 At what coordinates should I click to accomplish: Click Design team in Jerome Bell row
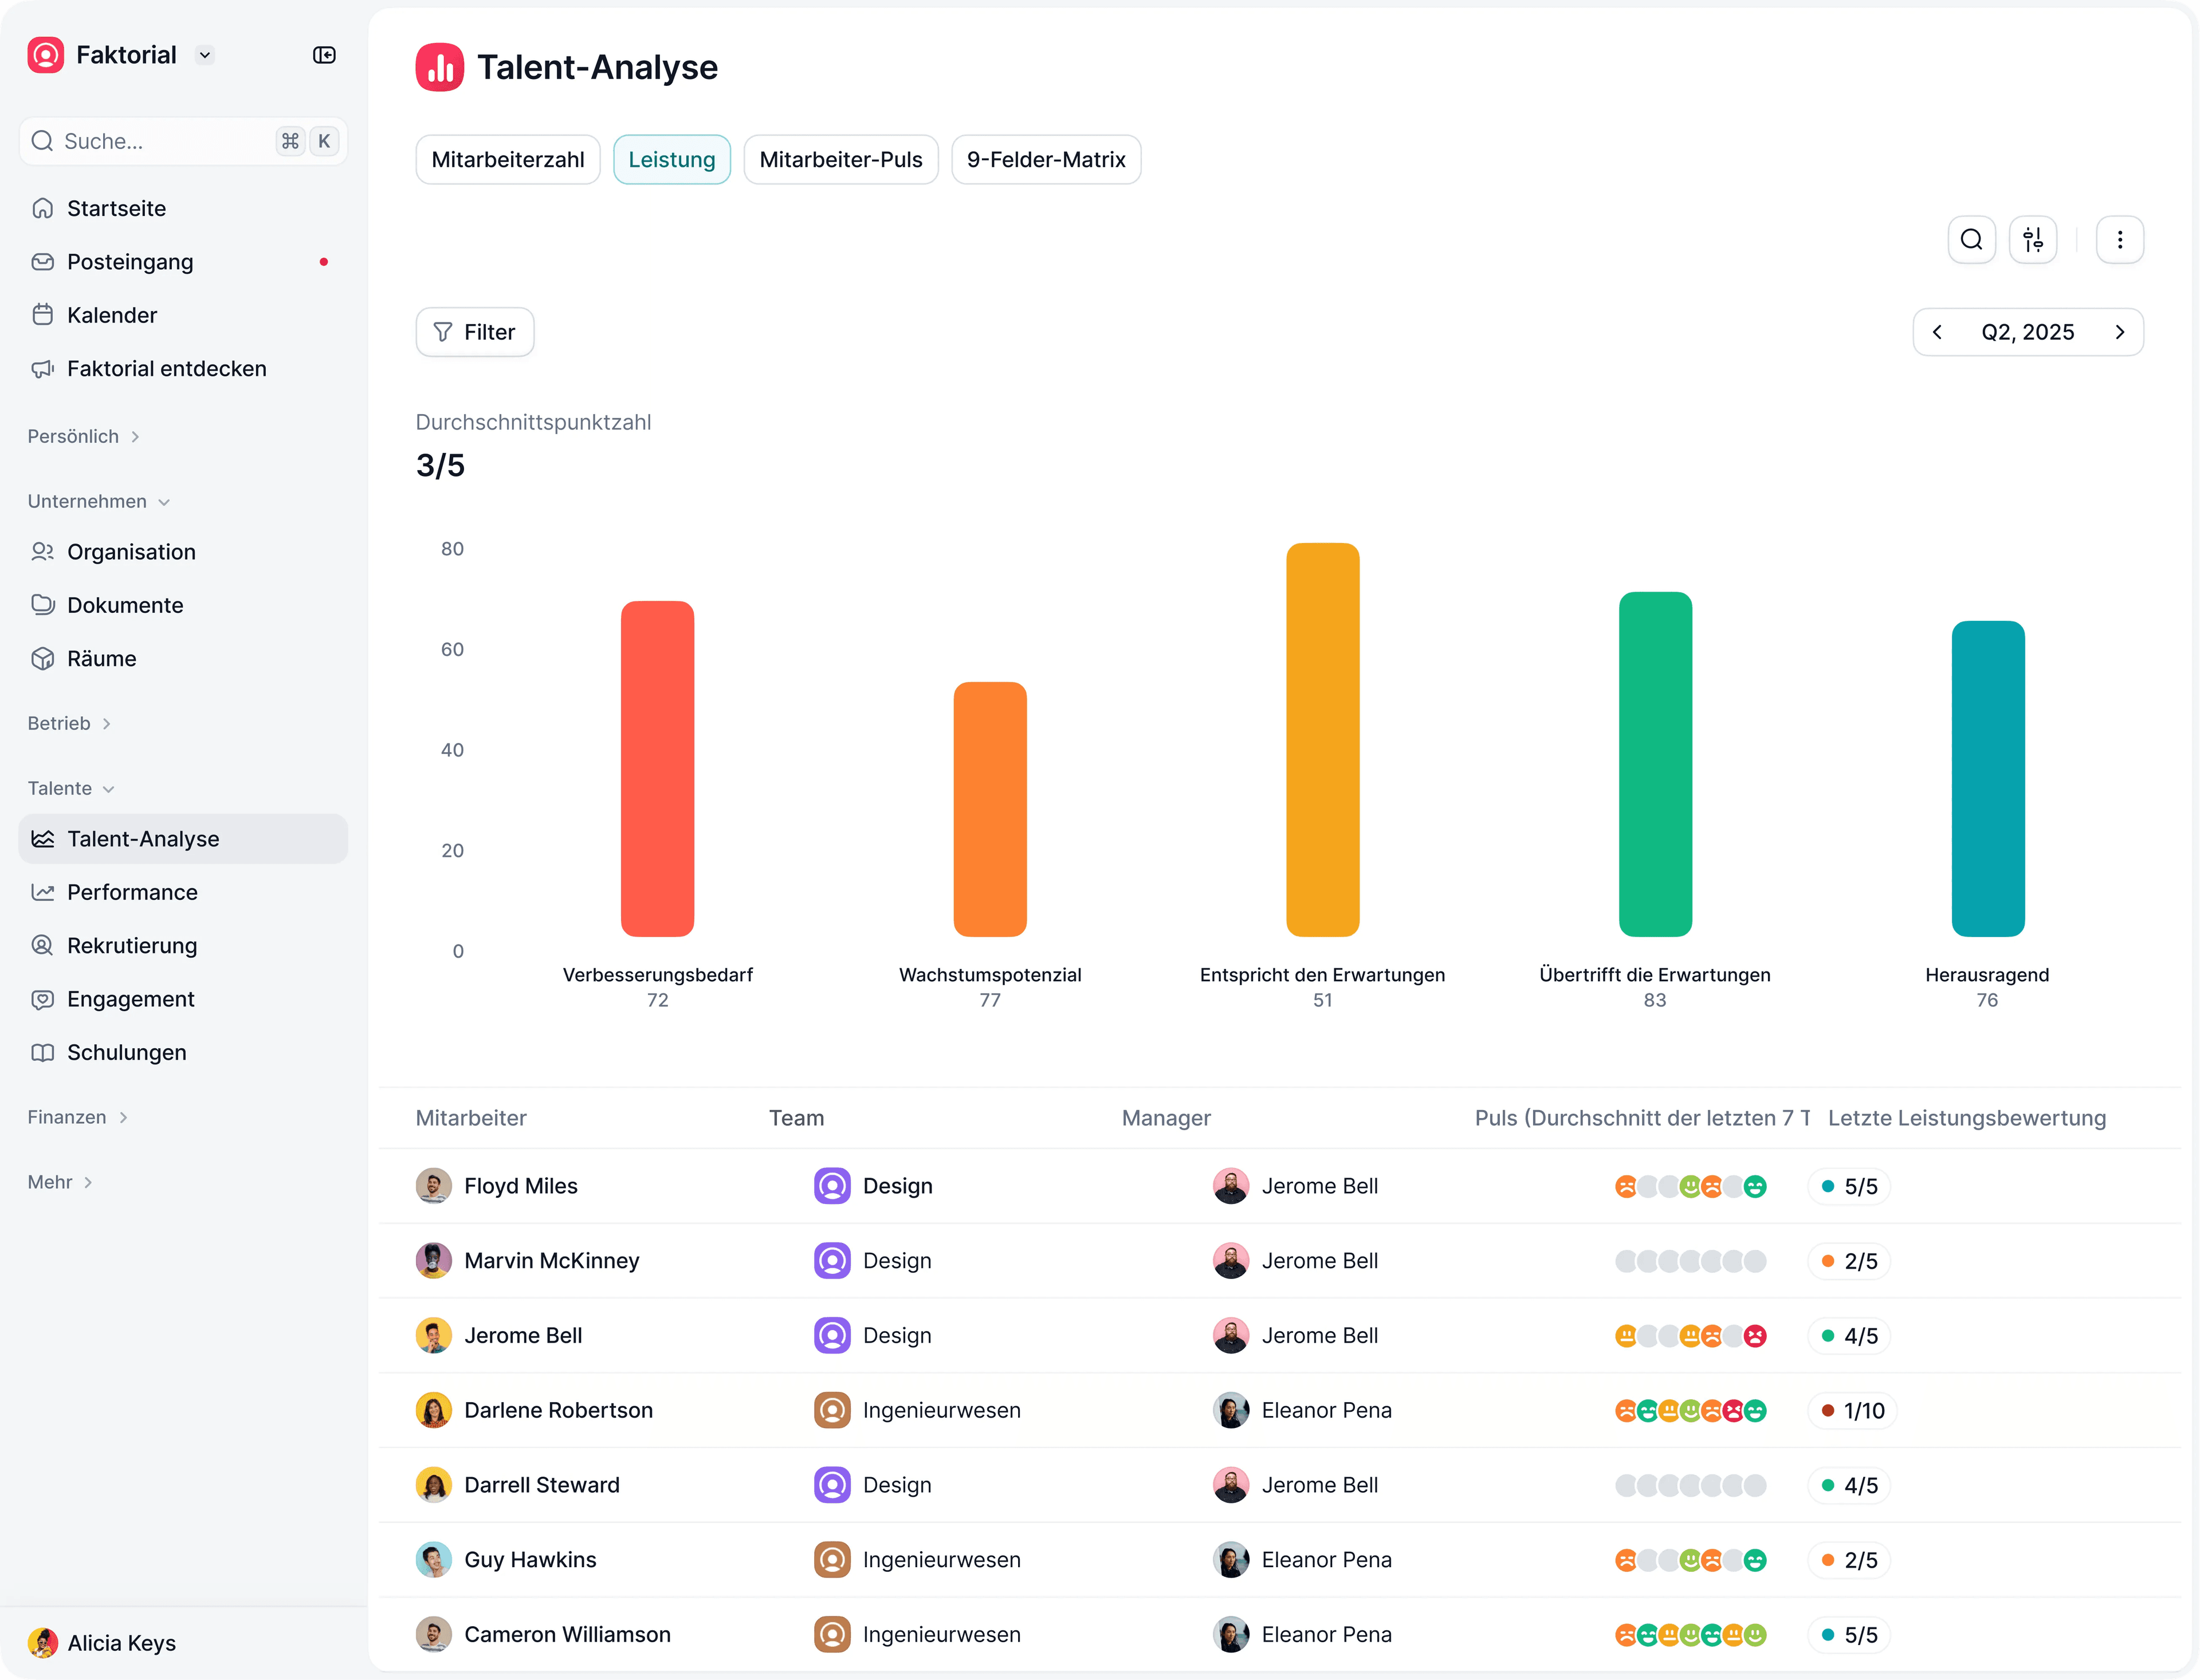click(872, 1336)
